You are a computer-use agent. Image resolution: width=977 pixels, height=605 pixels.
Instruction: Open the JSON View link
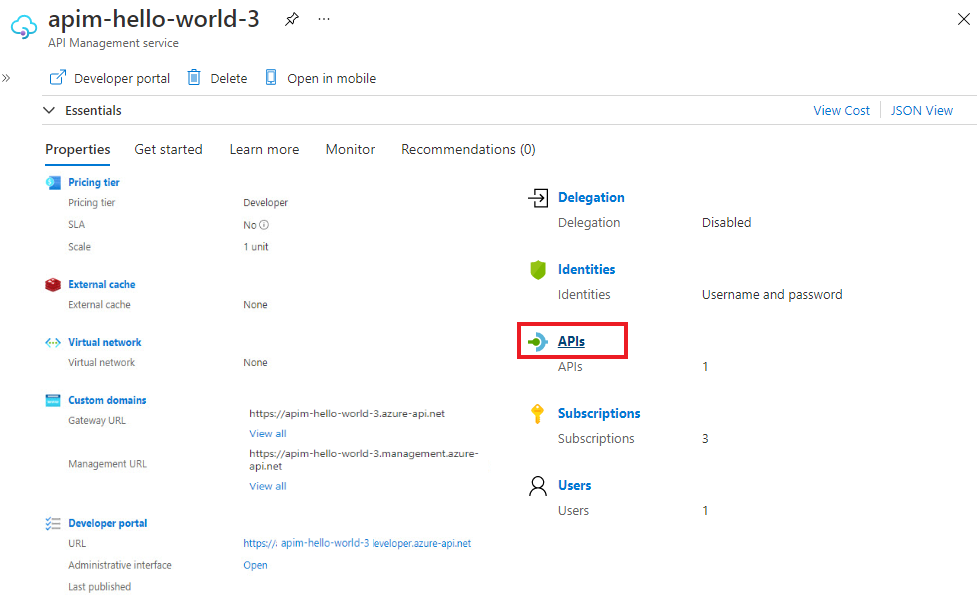click(922, 110)
